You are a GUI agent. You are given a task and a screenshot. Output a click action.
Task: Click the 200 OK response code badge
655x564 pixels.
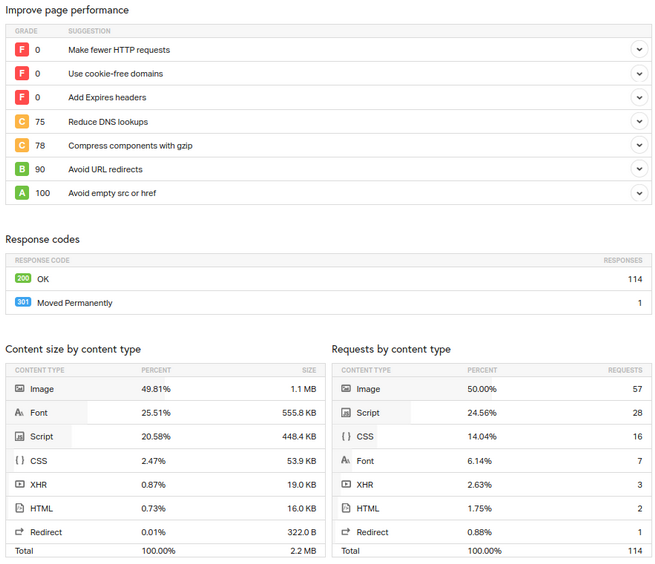click(23, 279)
